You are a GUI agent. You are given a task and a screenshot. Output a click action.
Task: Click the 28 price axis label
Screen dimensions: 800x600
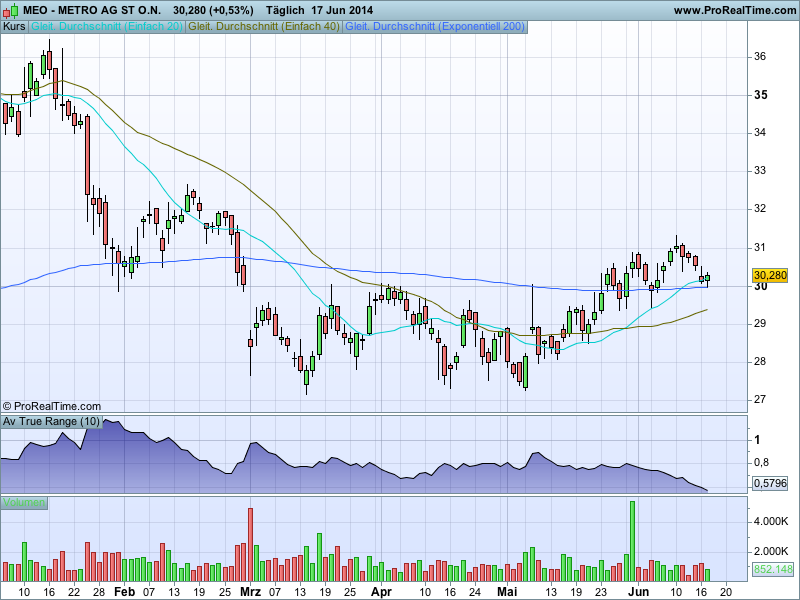click(760, 362)
